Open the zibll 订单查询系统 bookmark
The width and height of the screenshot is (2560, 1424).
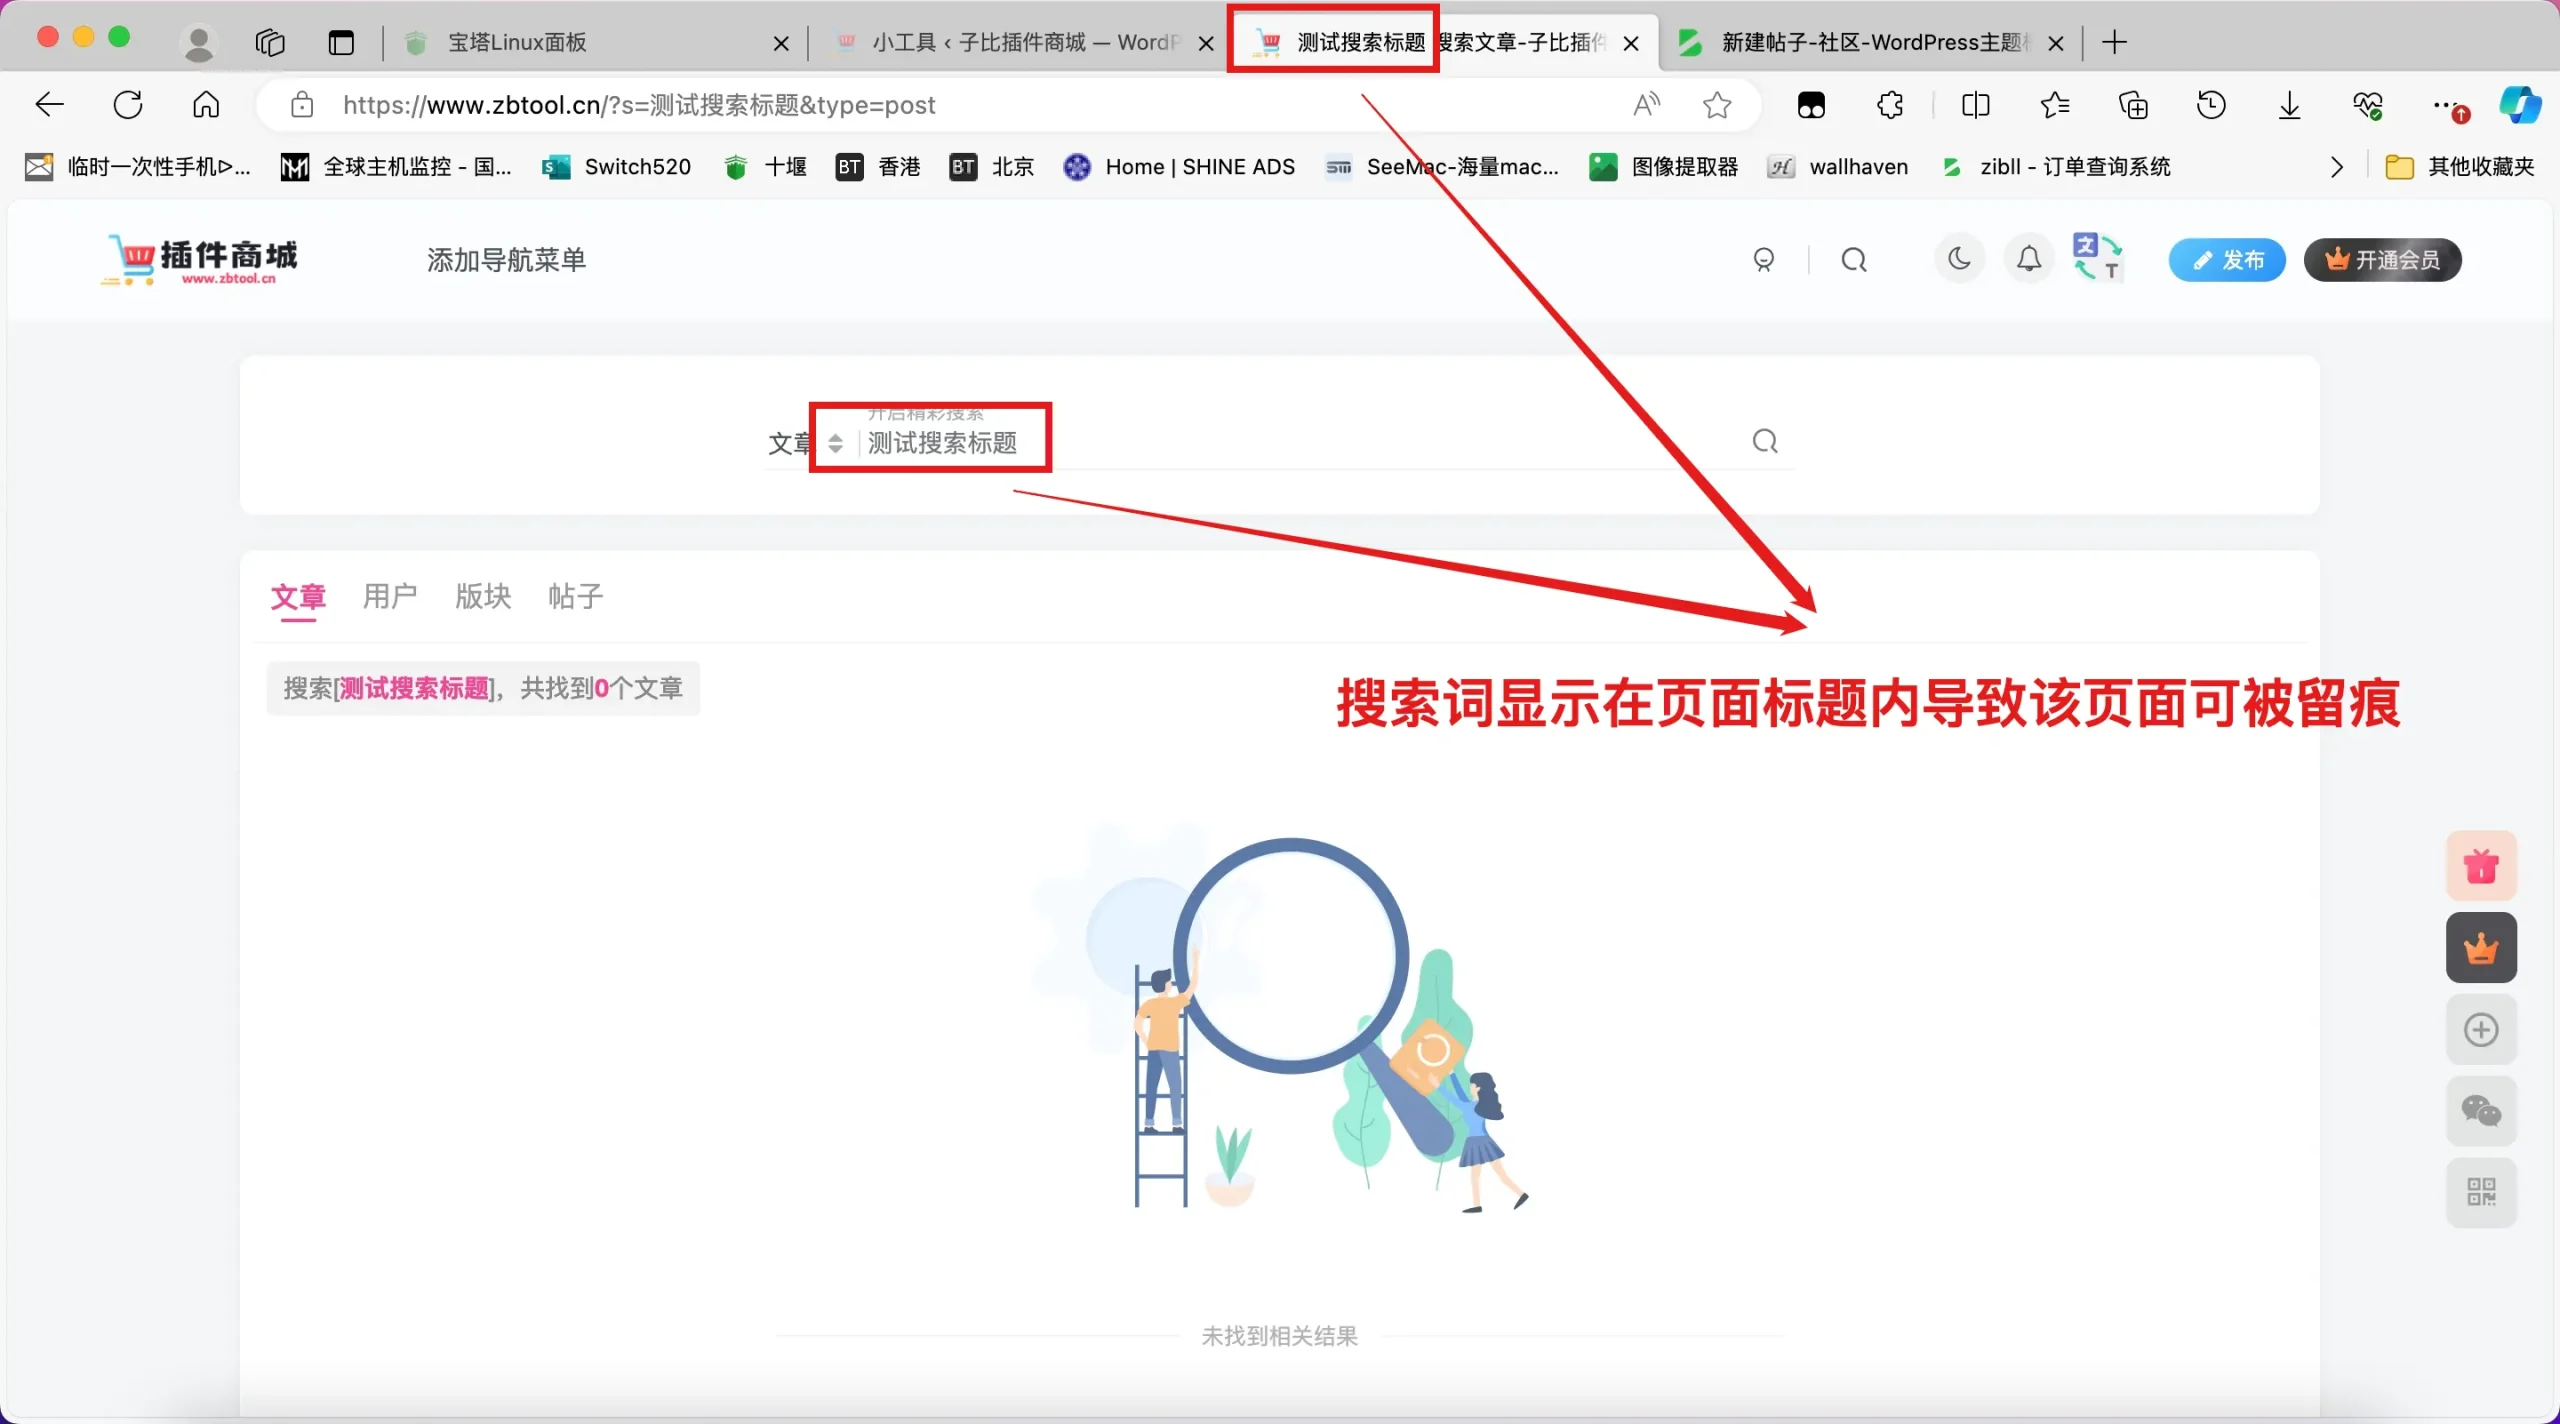coord(2056,167)
